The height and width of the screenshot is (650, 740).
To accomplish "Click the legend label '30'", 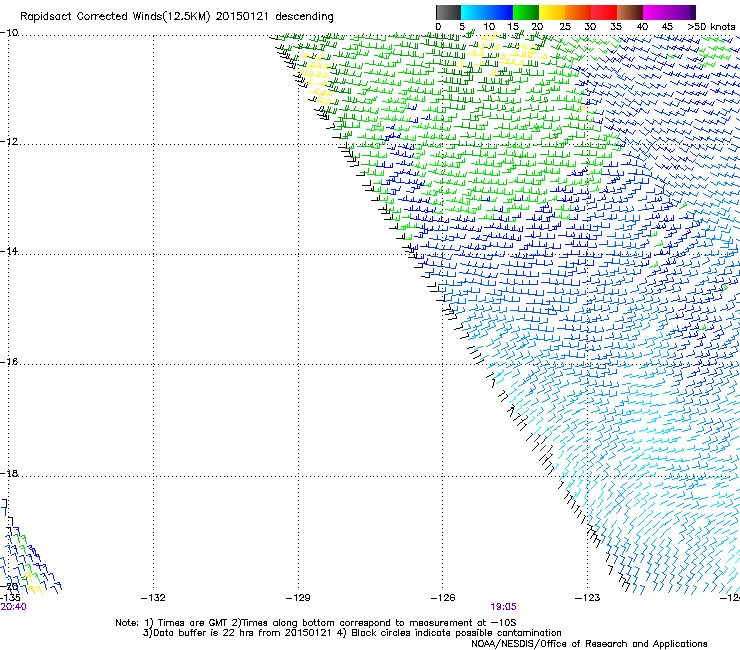I will click(590, 27).
